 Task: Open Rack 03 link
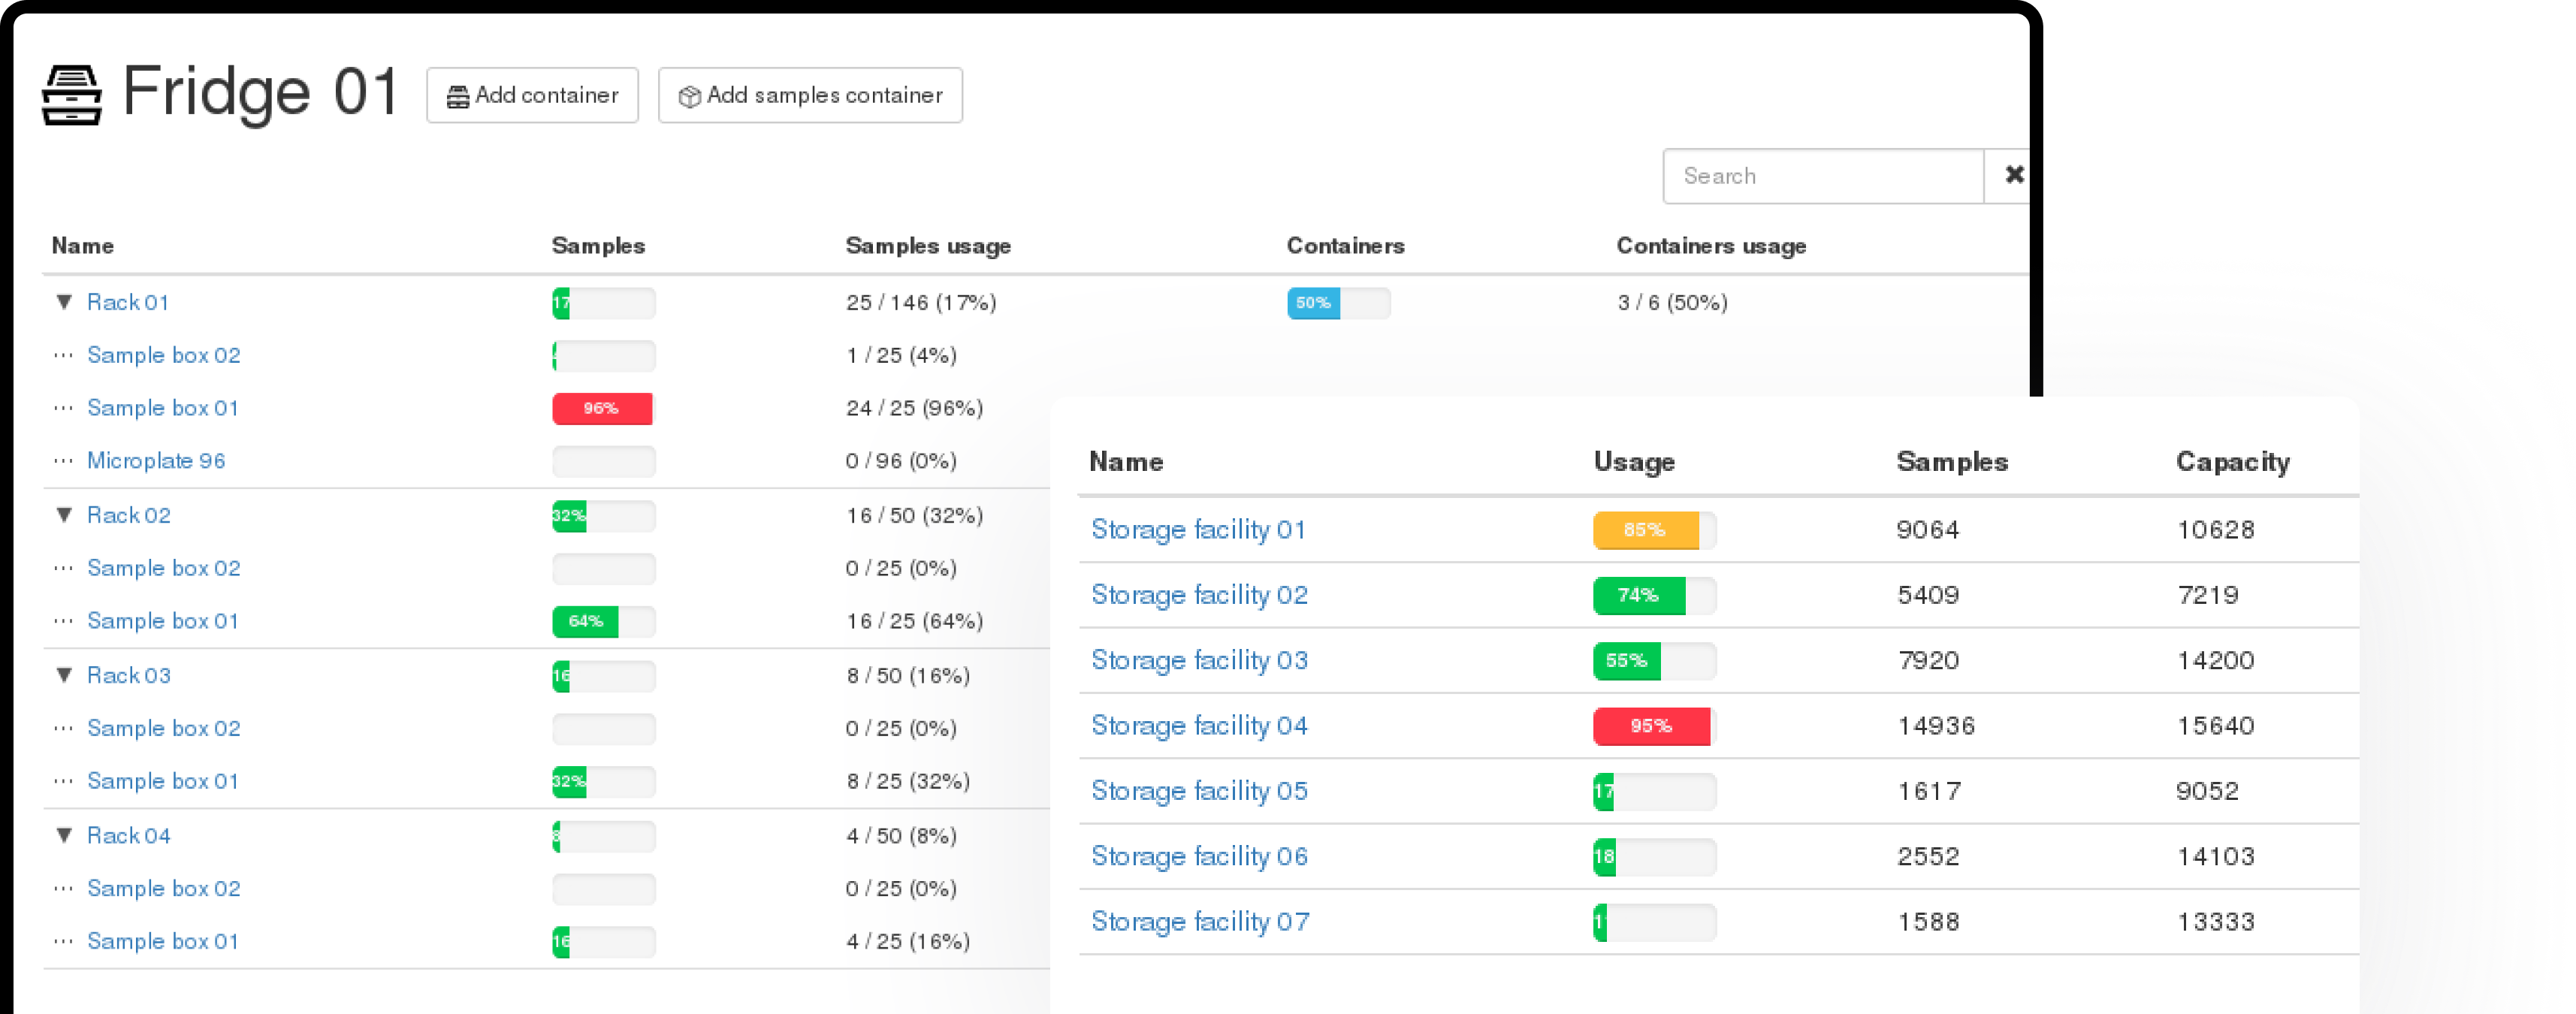coord(128,675)
